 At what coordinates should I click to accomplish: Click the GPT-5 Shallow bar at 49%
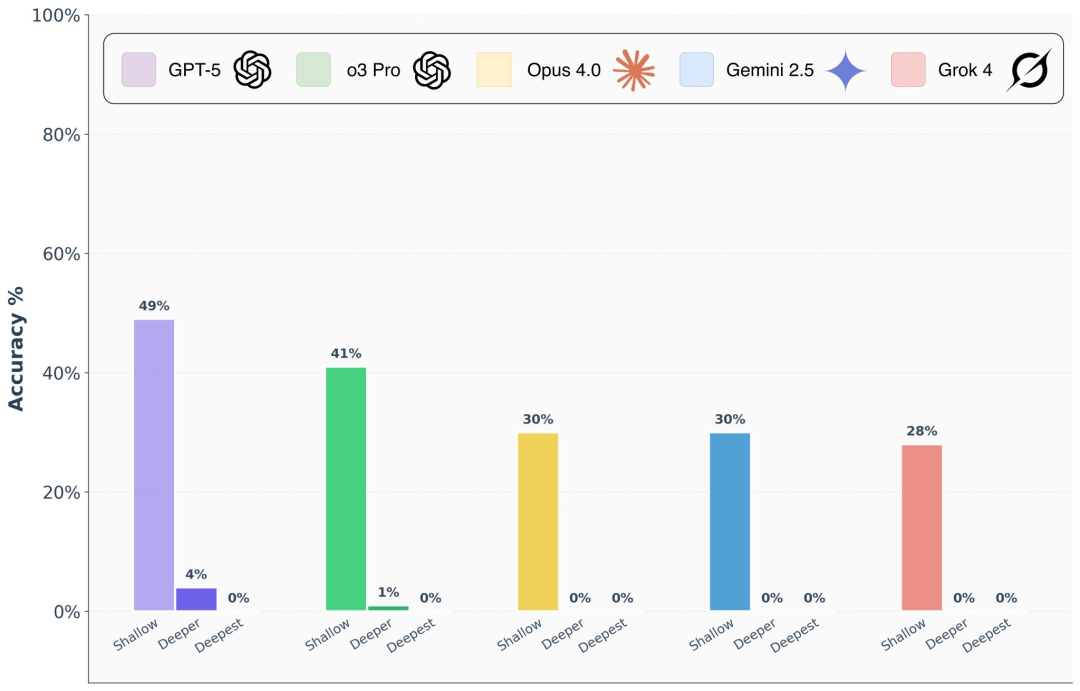pos(154,465)
